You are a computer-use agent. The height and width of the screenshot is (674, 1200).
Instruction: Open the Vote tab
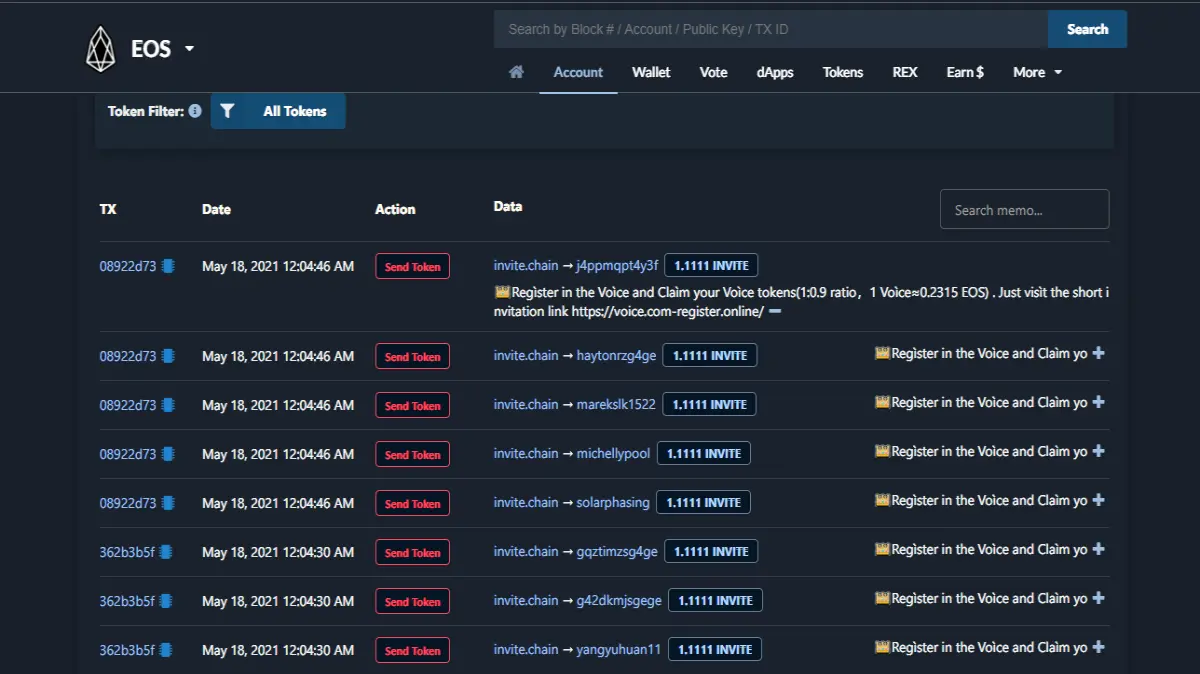[x=714, y=72]
